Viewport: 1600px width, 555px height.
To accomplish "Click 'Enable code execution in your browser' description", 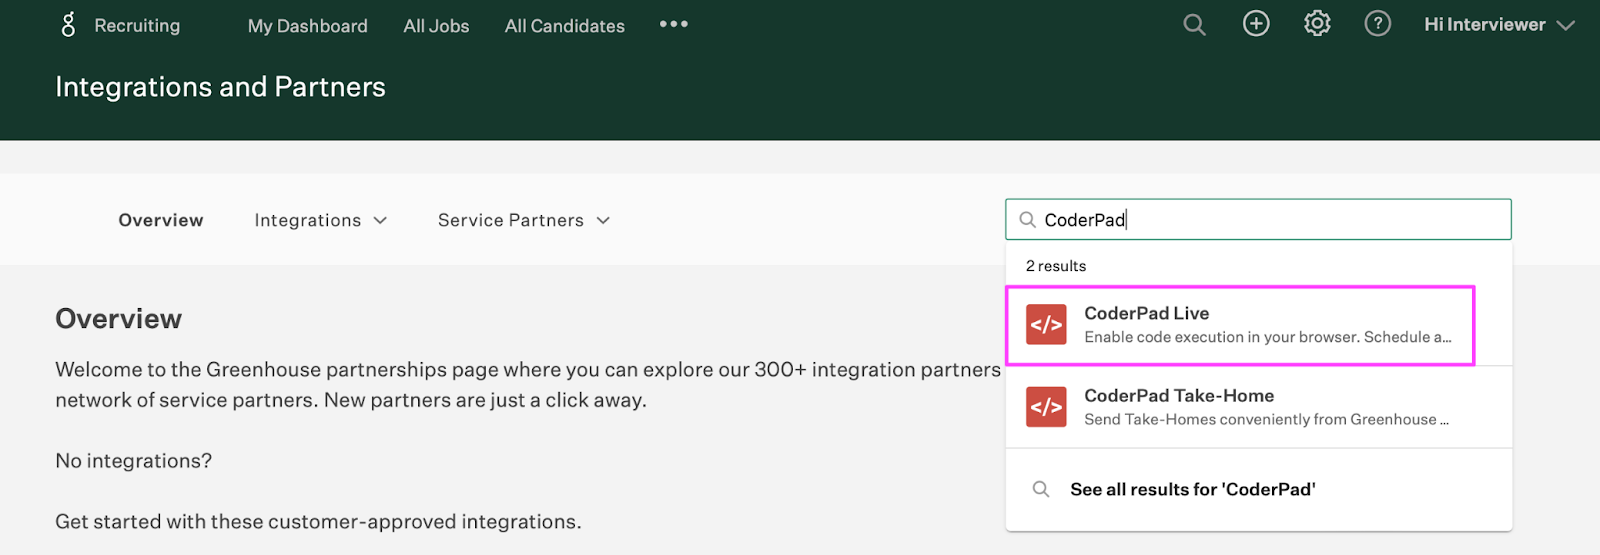I will [x=1268, y=337].
